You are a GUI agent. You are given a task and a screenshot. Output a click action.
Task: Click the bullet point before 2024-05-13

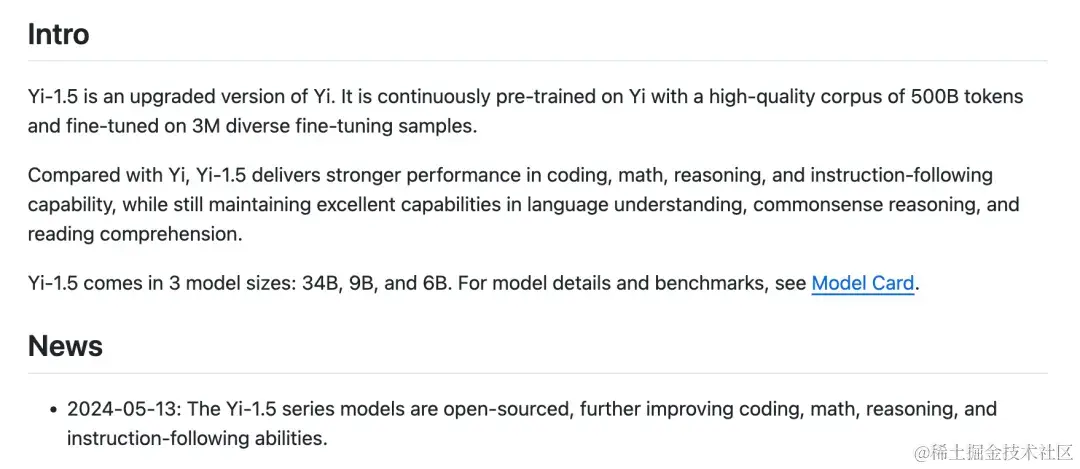(52, 409)
